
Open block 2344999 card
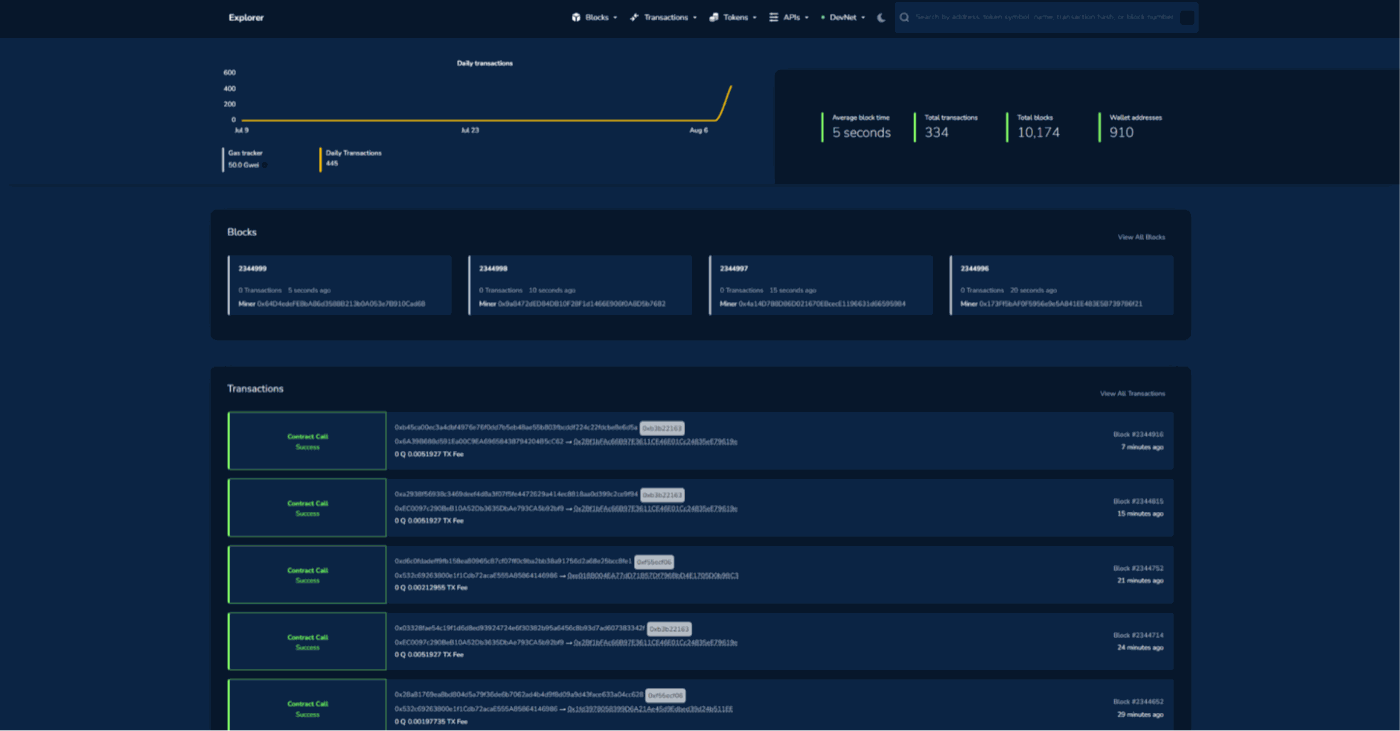point(339,285)
